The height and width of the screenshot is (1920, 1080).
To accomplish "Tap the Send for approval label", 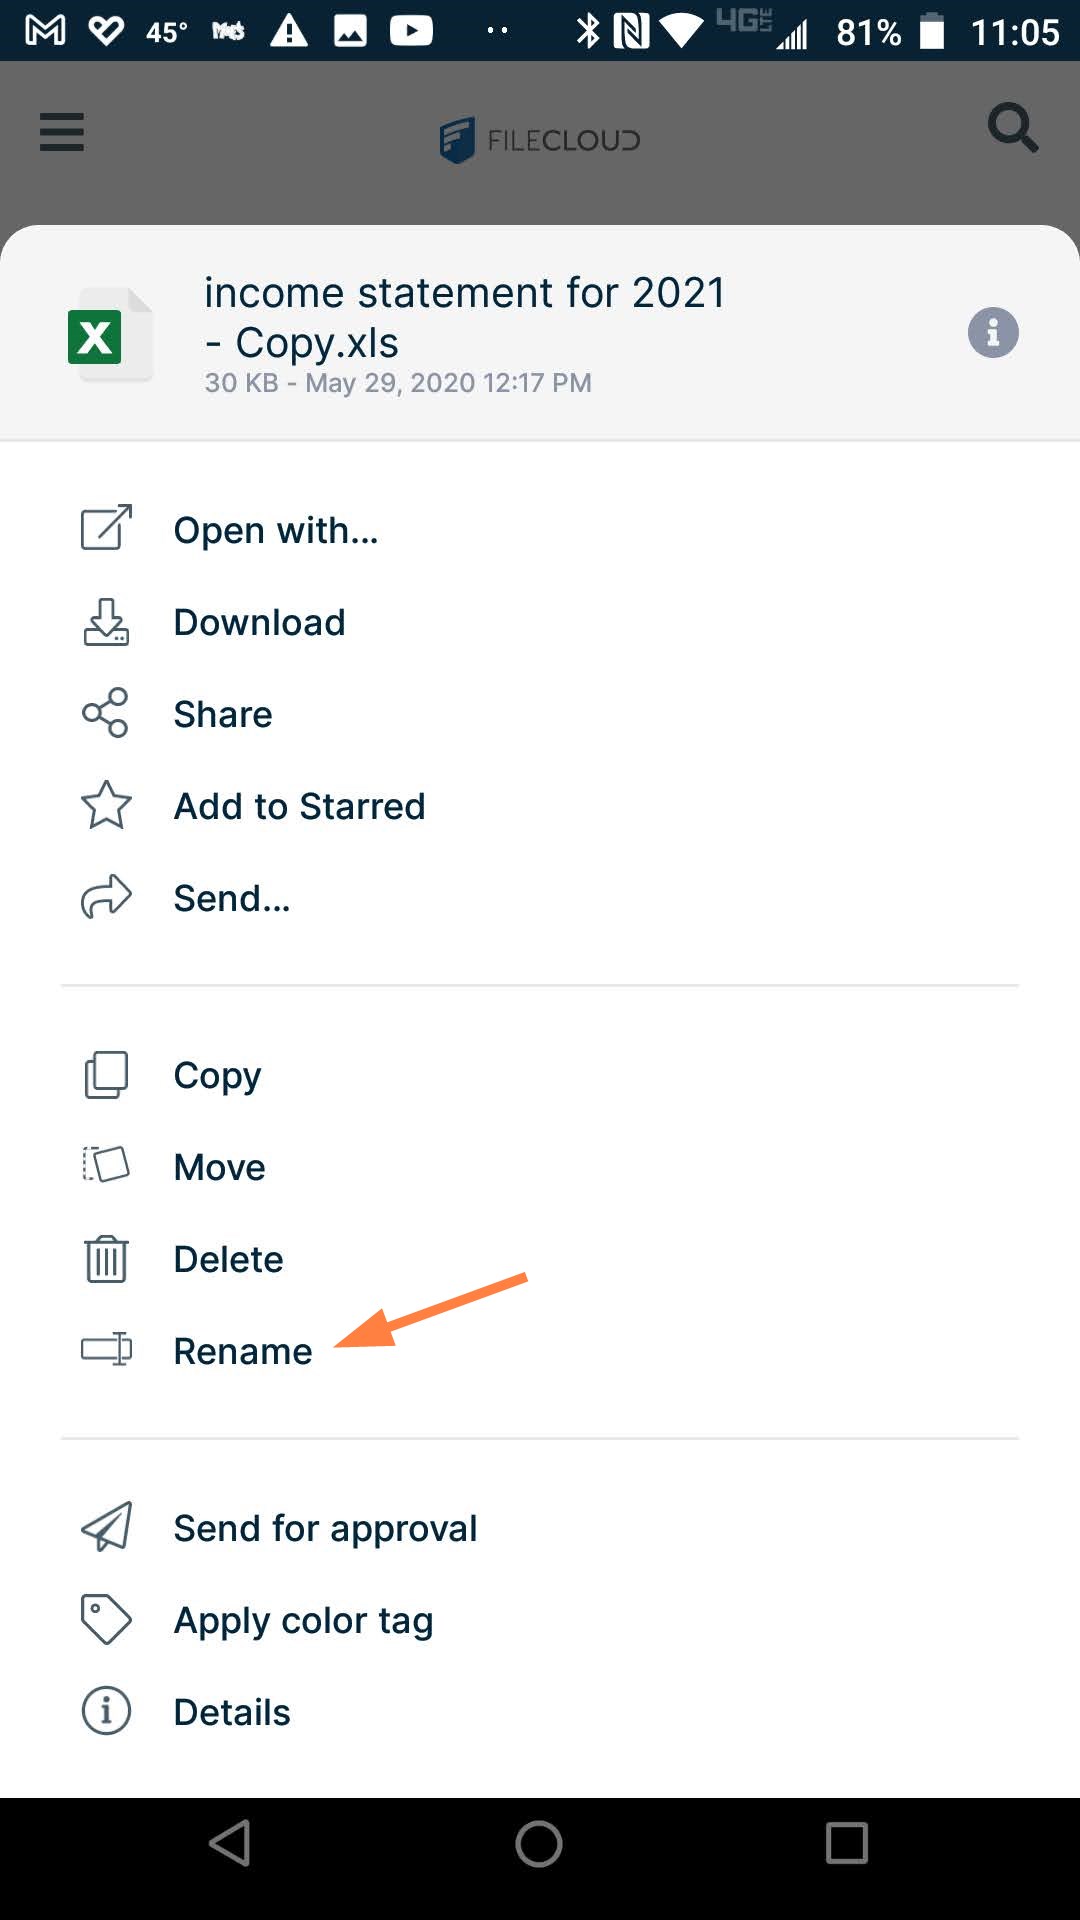I will [x=325, y=1528].
